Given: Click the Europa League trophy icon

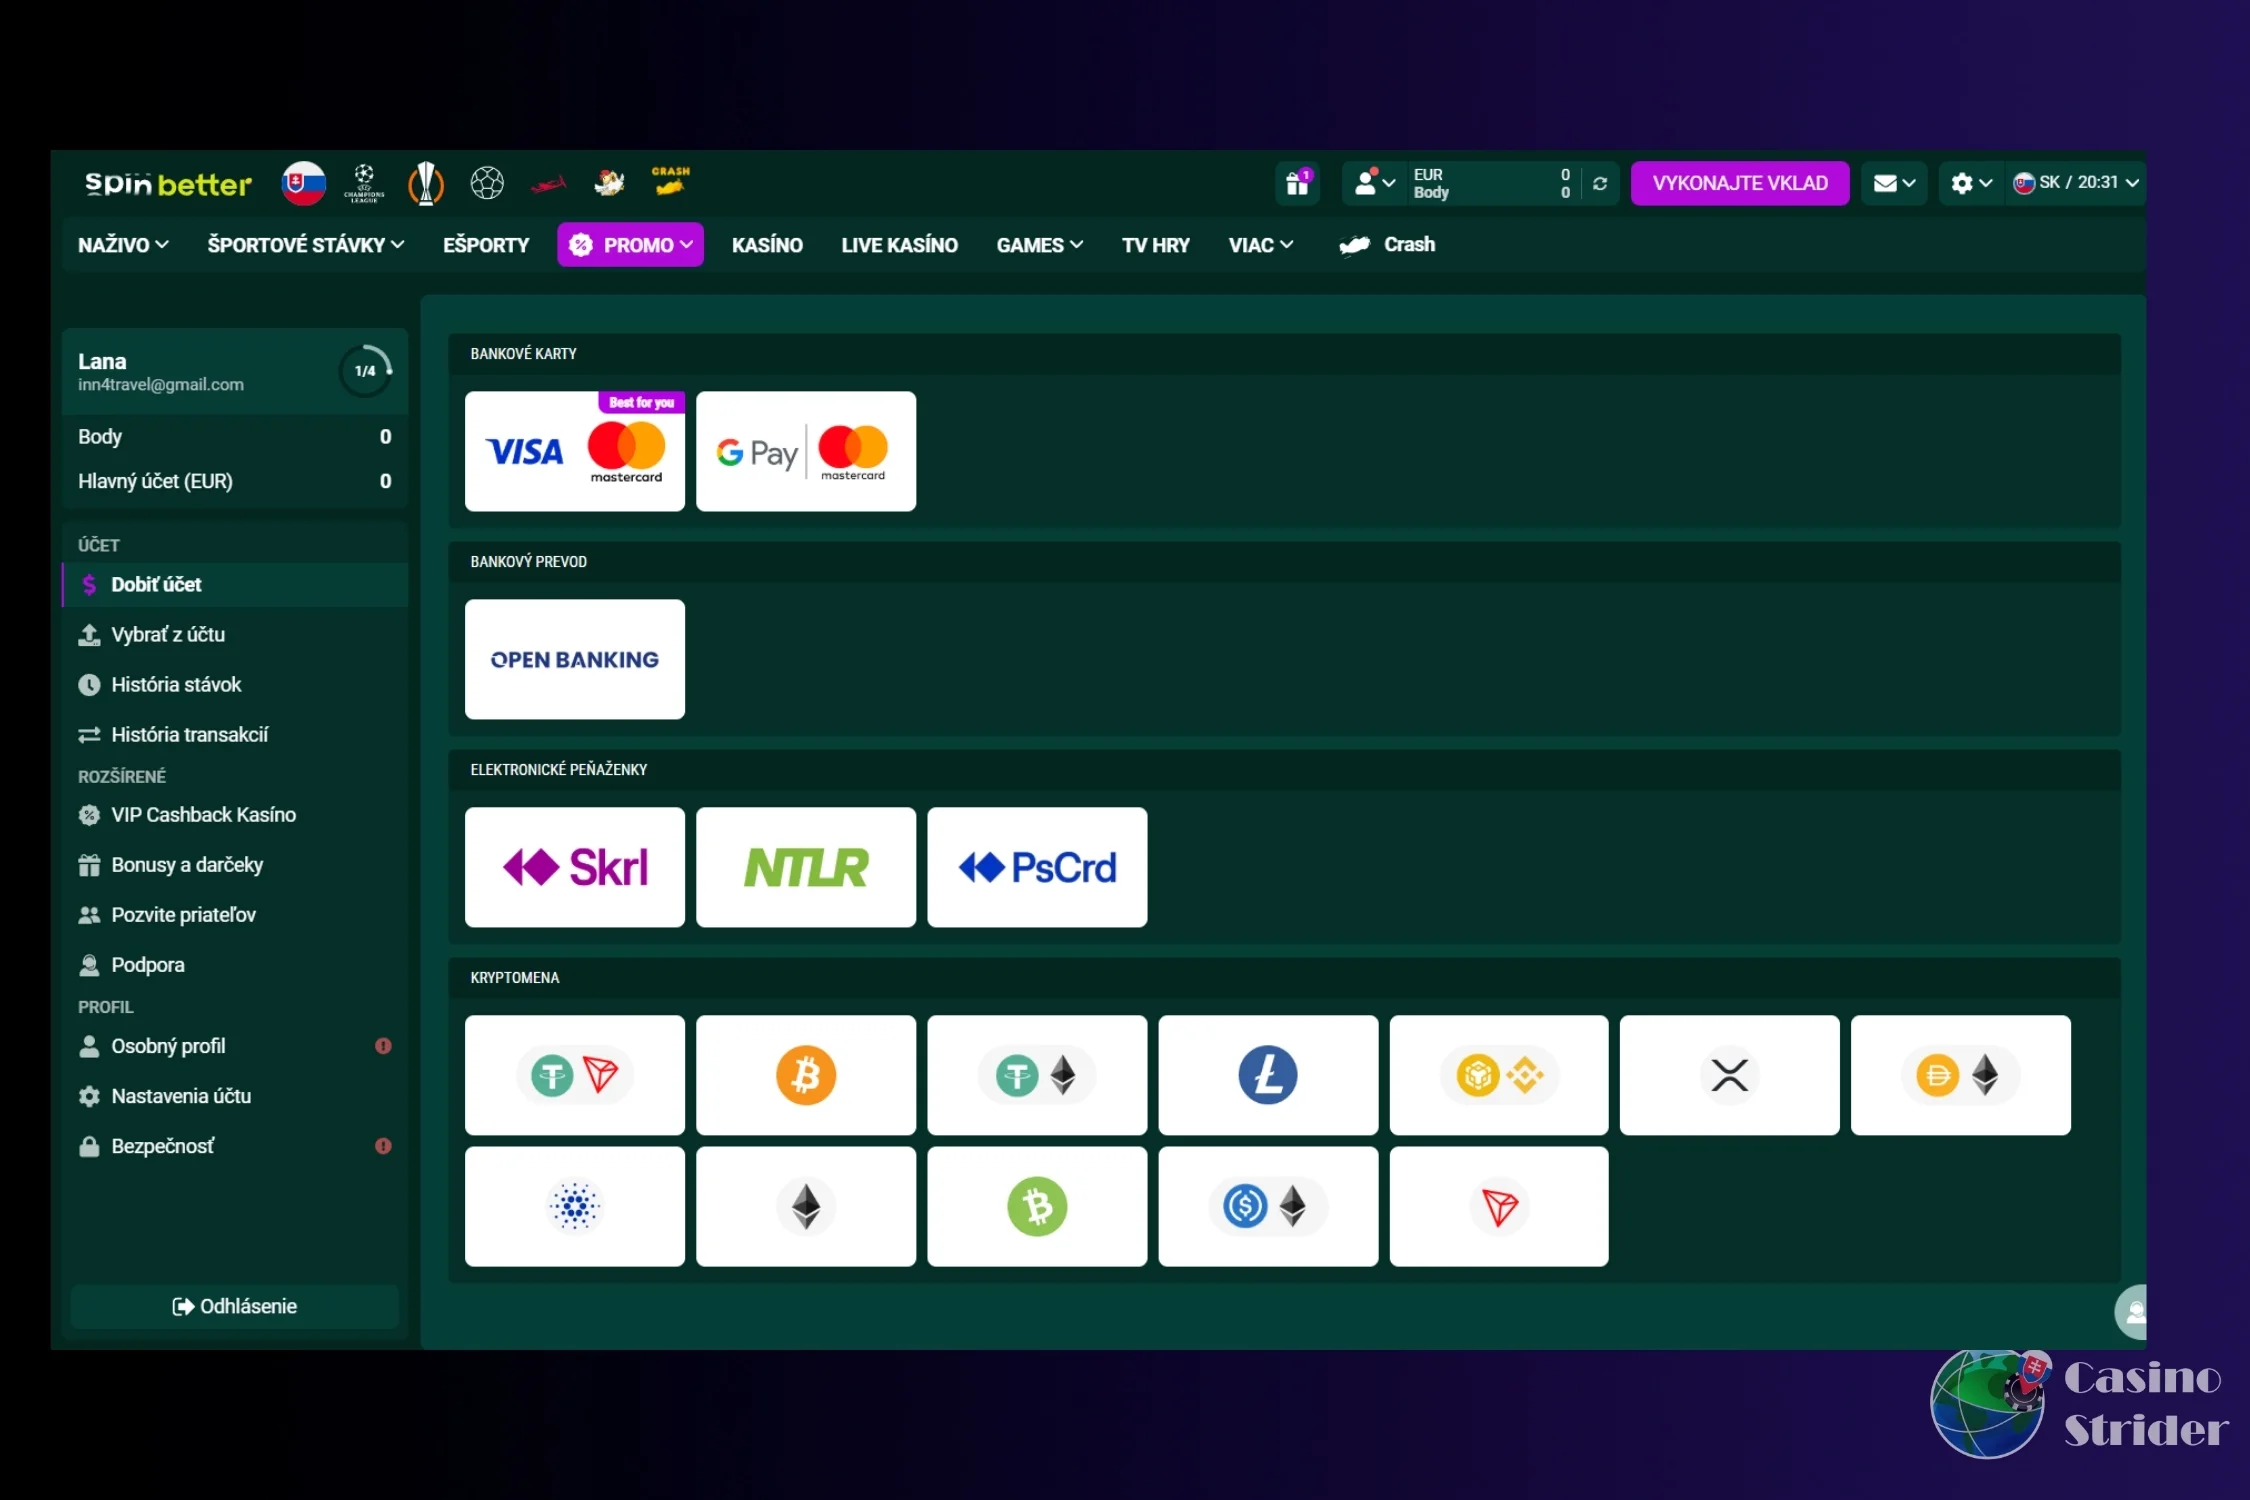Looking at the screenshot, I should click(x=426, y=183).
